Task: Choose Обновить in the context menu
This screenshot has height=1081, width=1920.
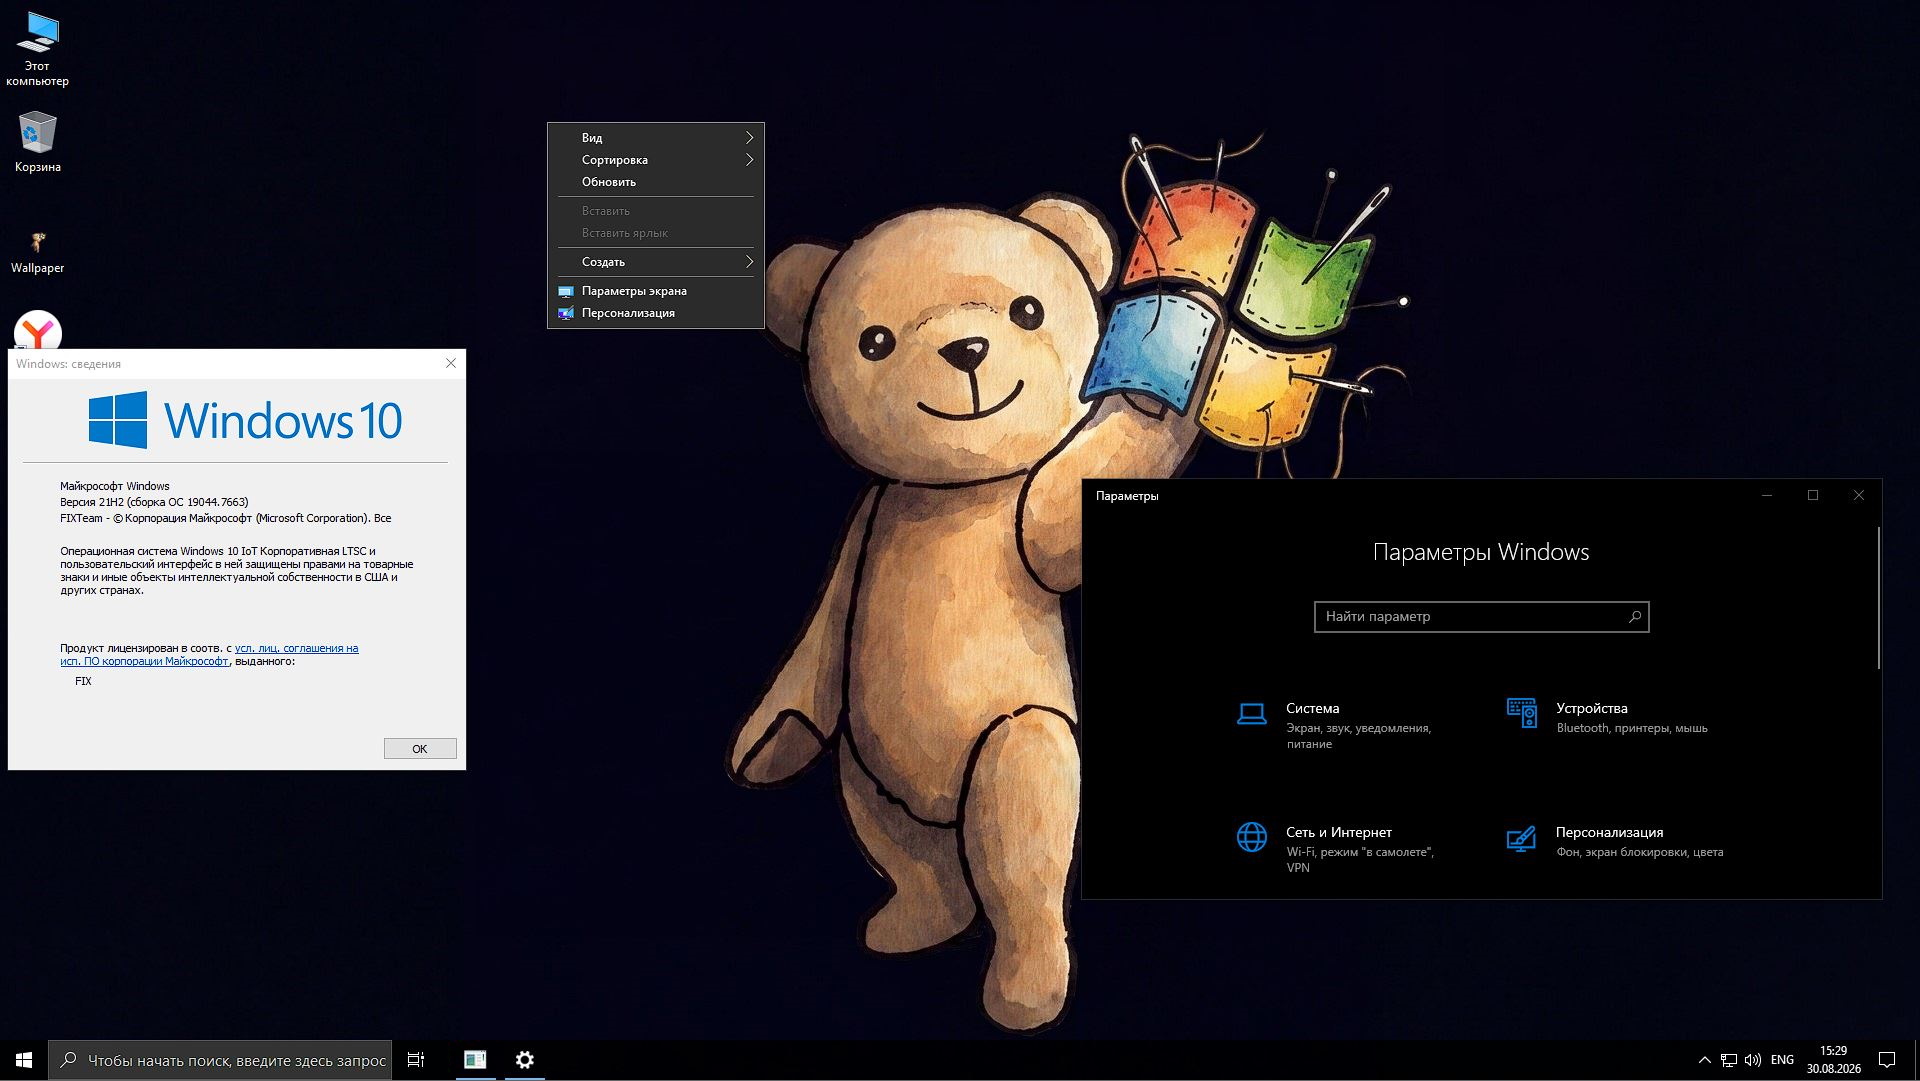Action: point(656,182)
